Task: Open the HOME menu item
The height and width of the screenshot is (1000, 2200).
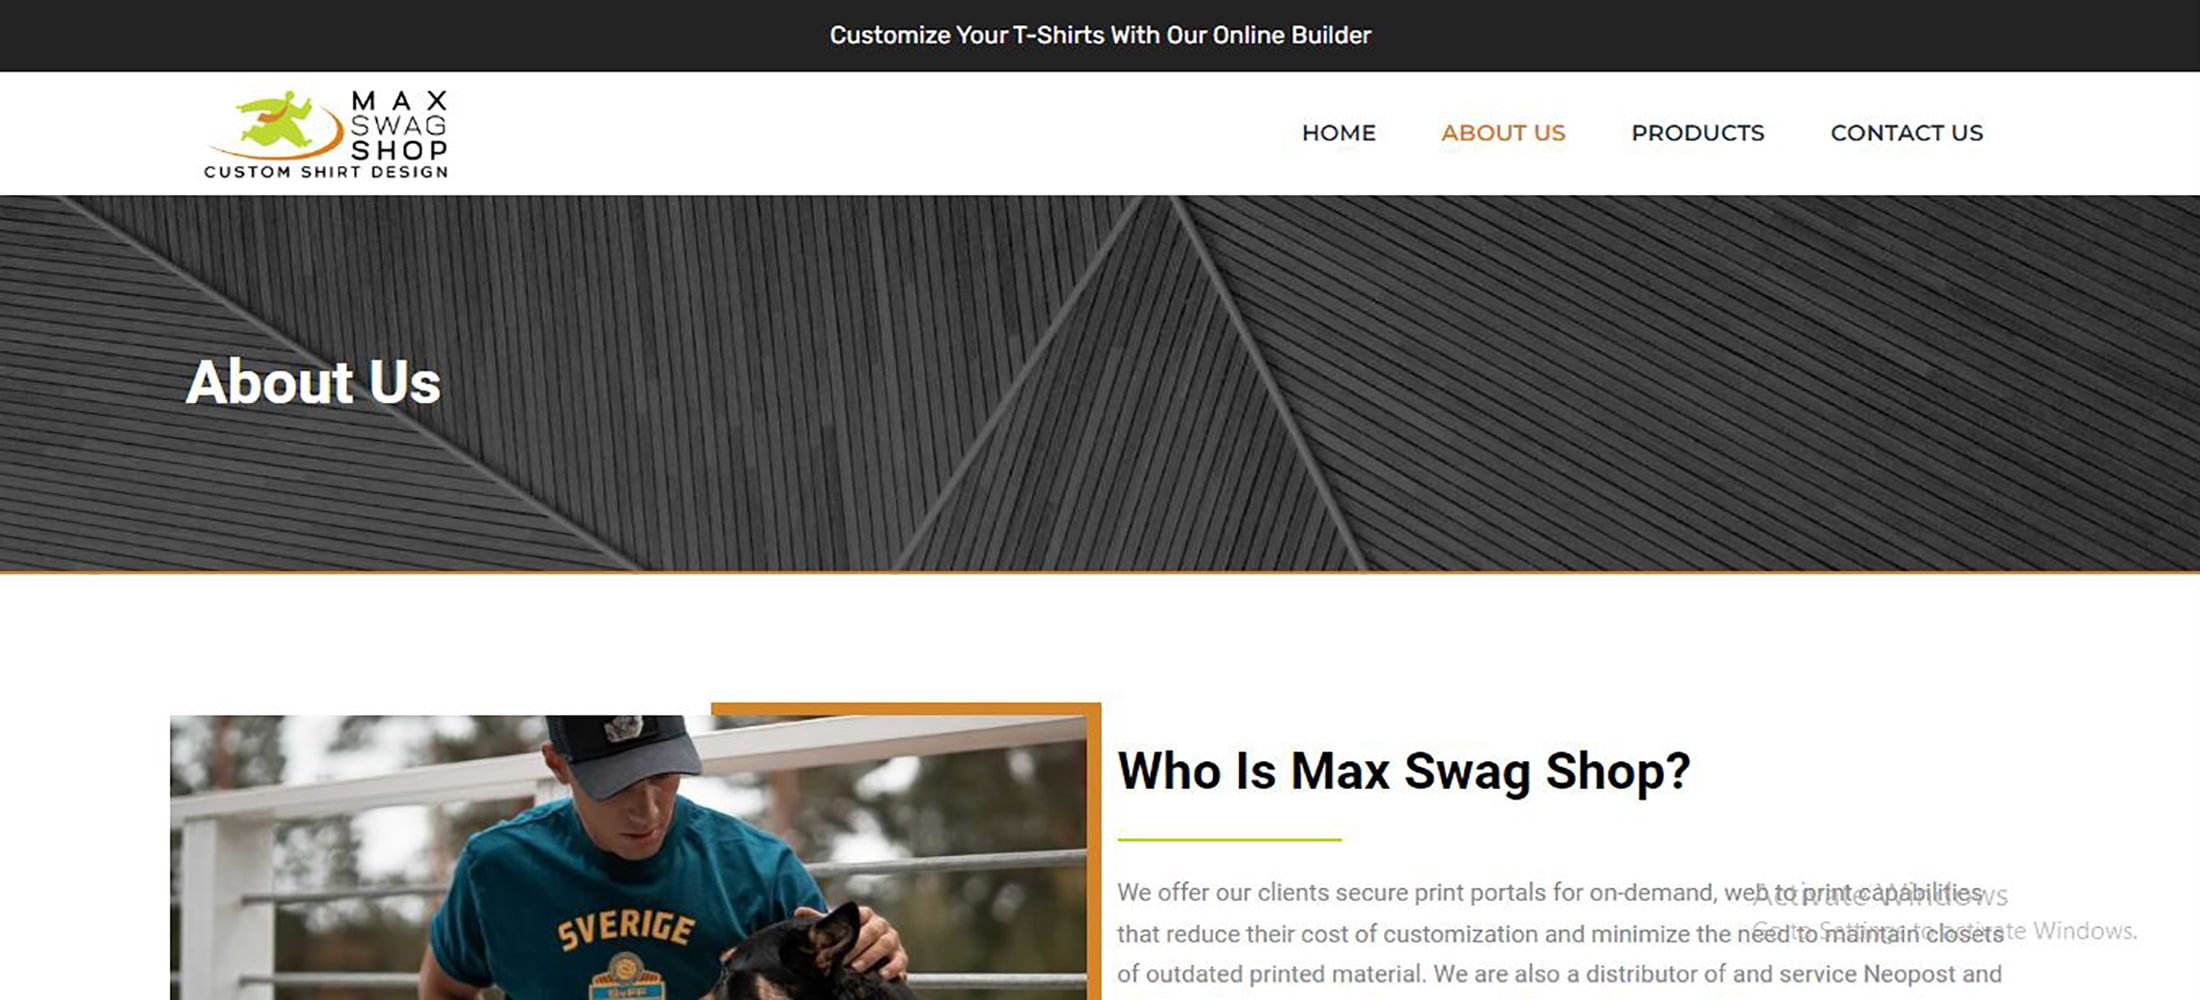Action: [x=1338, y=133]
